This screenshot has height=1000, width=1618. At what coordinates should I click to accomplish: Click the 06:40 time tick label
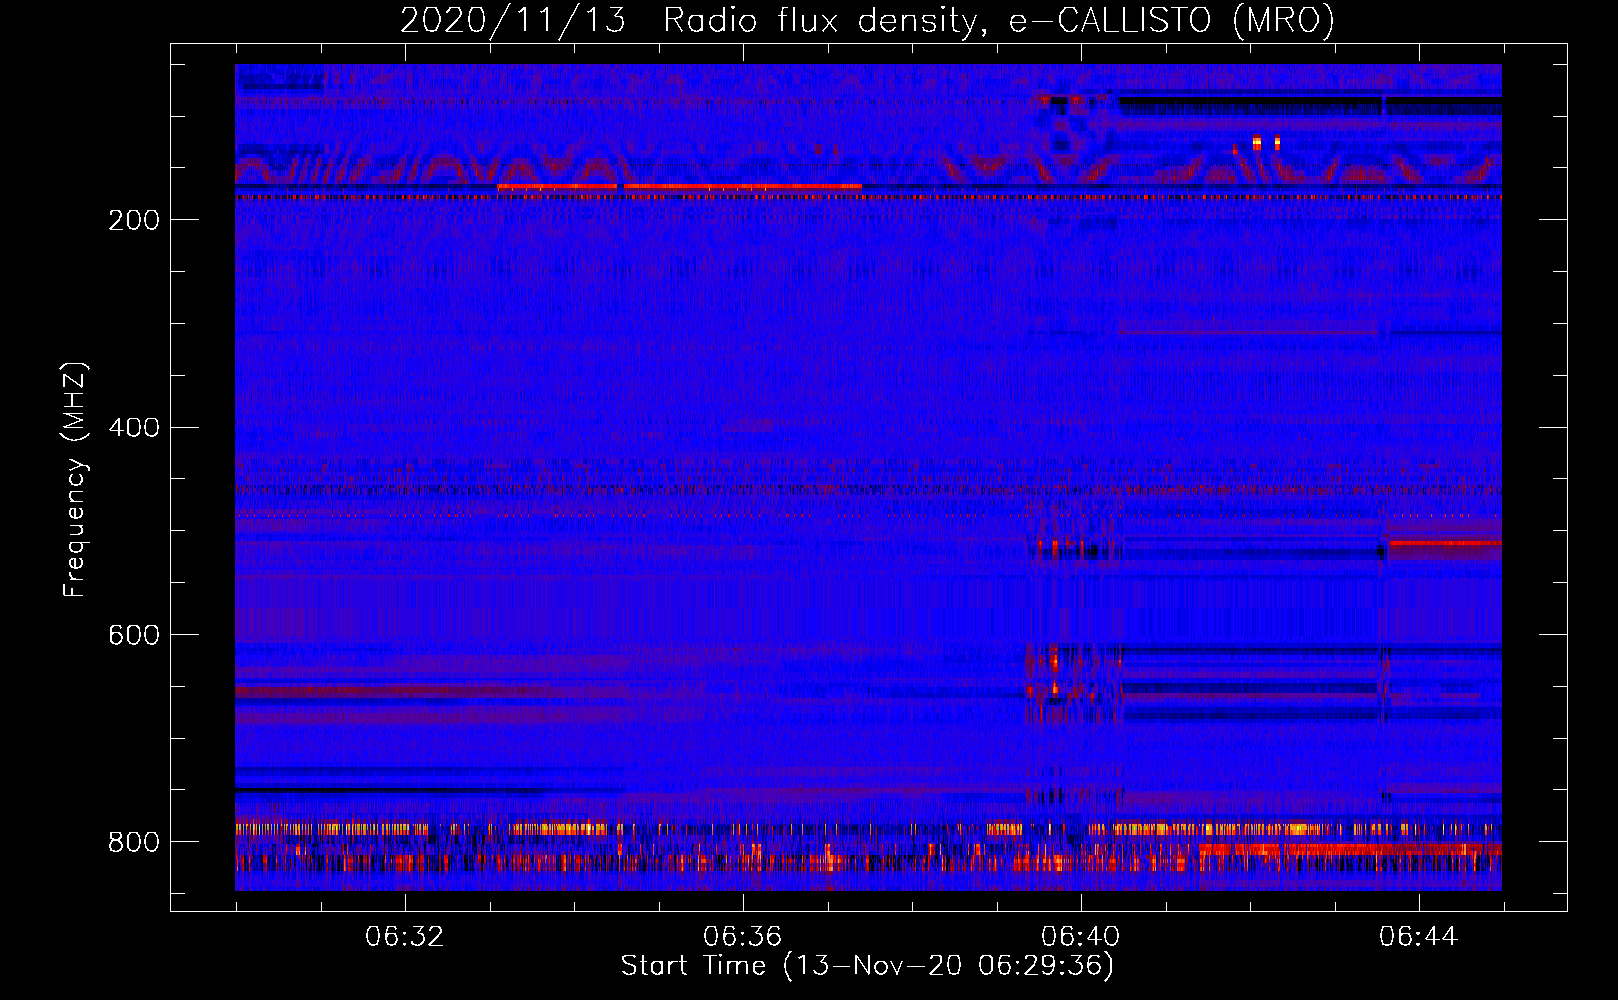pyautogui.click(x=1081, y=936)
